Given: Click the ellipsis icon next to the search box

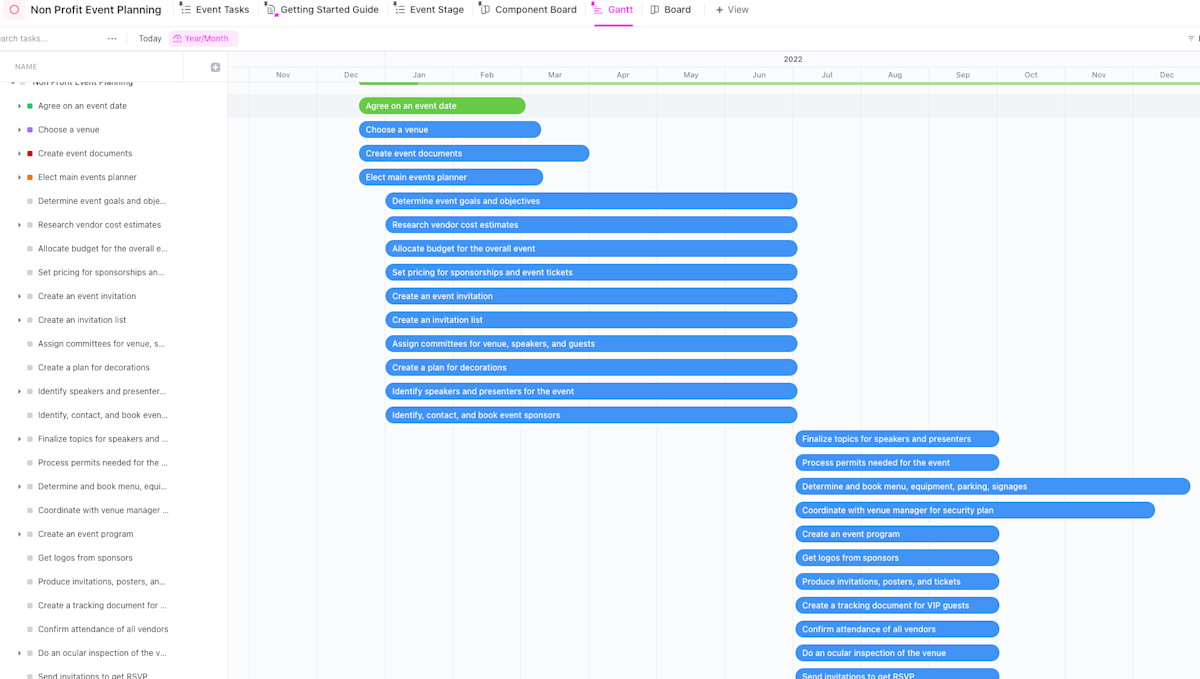Looking at the screenshot, I should pos(111,38).
